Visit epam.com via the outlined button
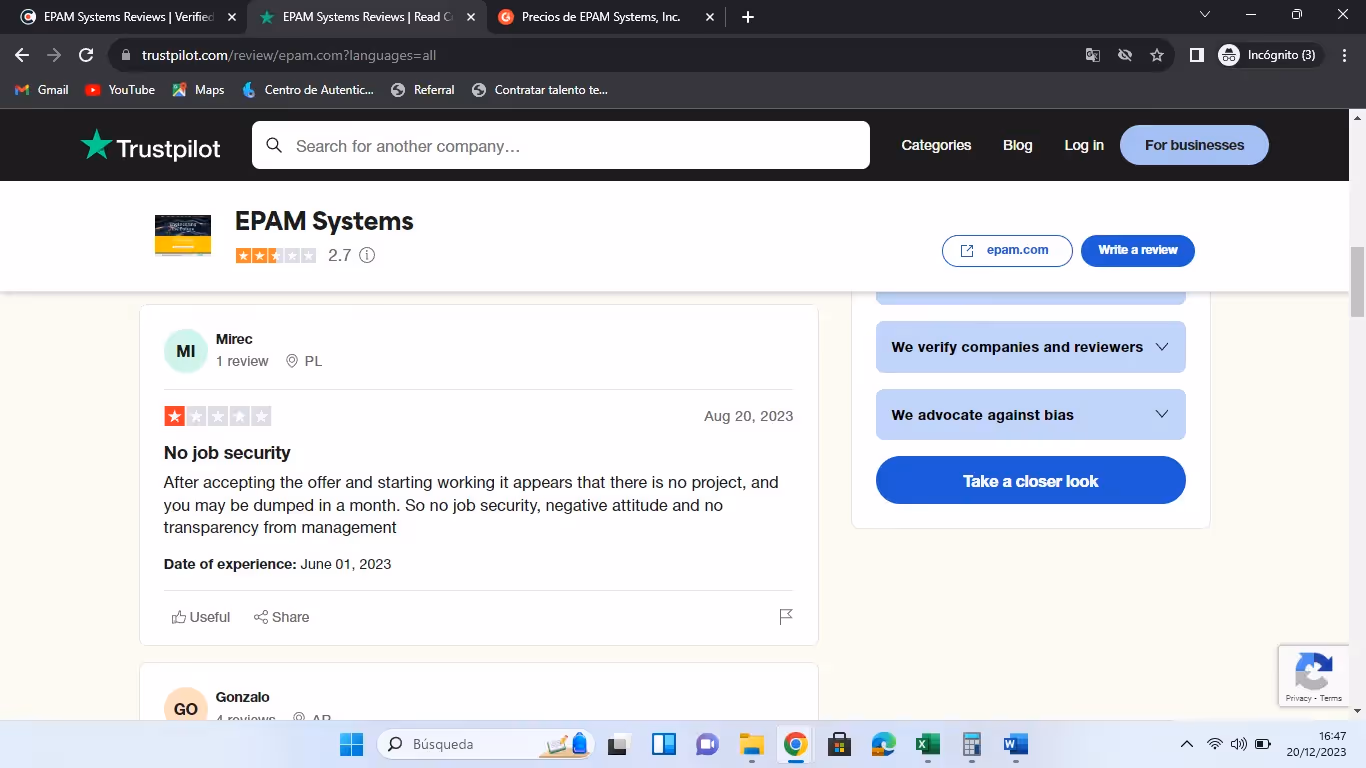The width and height of the screenshot is (1366, 768). (x=1007, y=250)
